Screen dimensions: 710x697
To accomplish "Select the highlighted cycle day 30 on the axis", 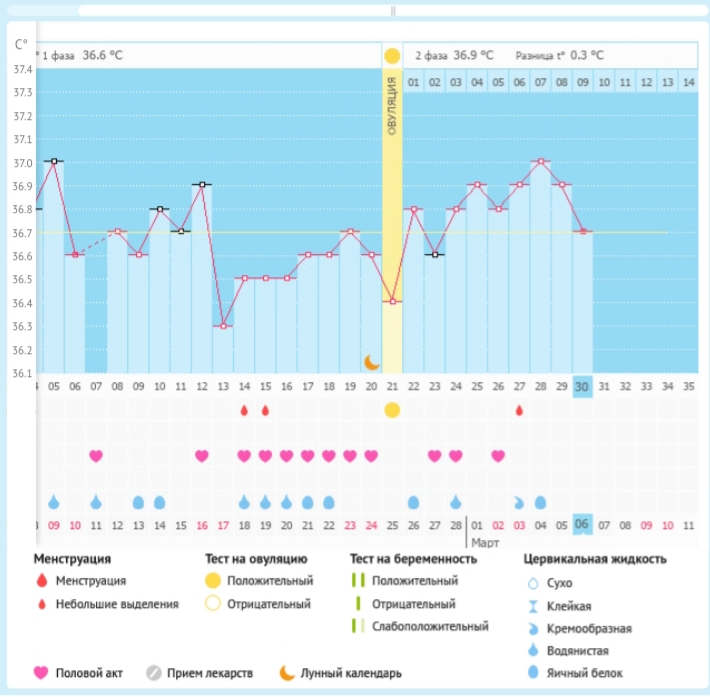I will pos(582,387).
